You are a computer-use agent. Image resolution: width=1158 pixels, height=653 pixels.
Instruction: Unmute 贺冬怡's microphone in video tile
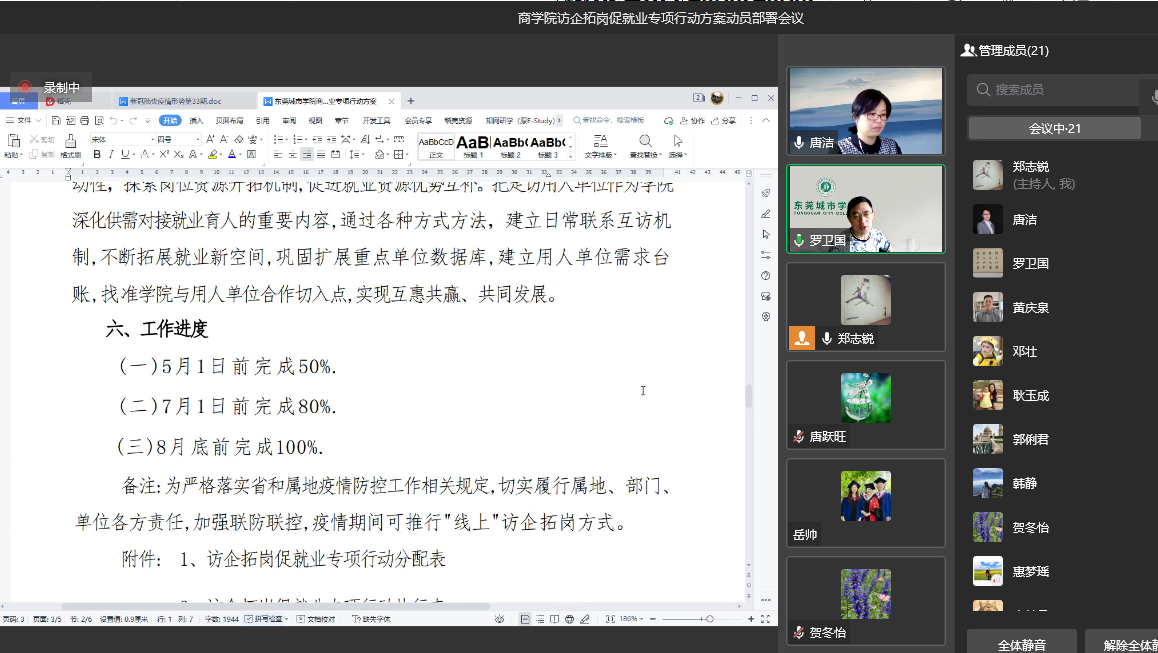pos(798,632)
